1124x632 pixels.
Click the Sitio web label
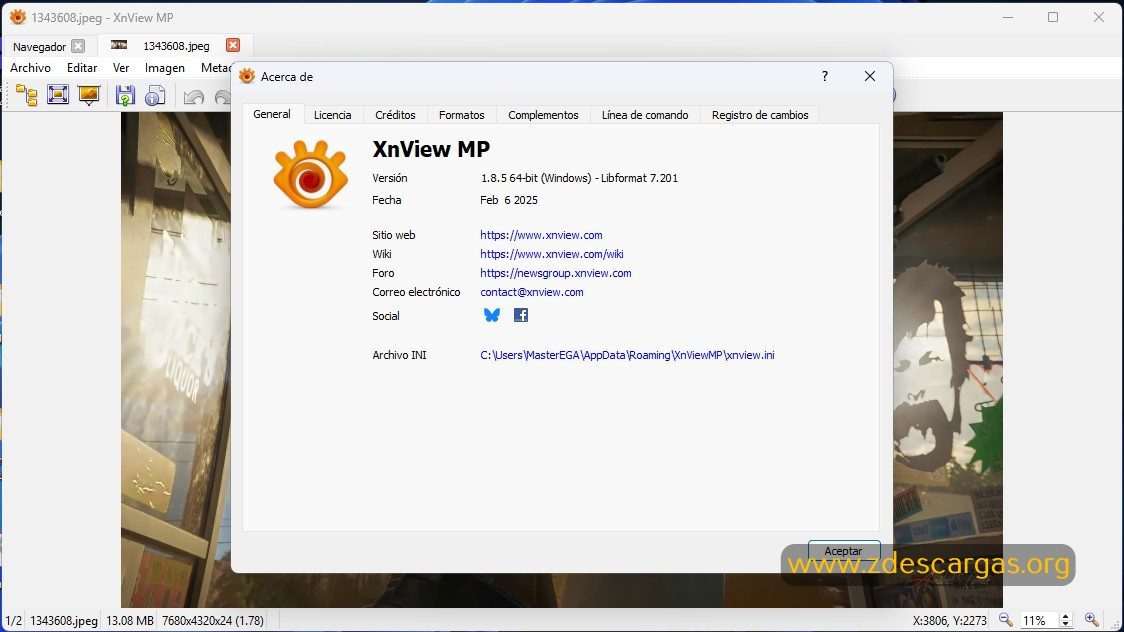(394, 235)
